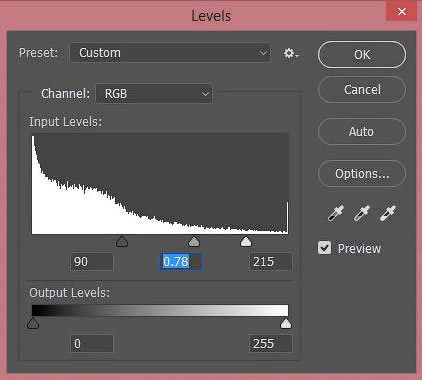Toggle the Preview checkbox

(x=324, y=248)
